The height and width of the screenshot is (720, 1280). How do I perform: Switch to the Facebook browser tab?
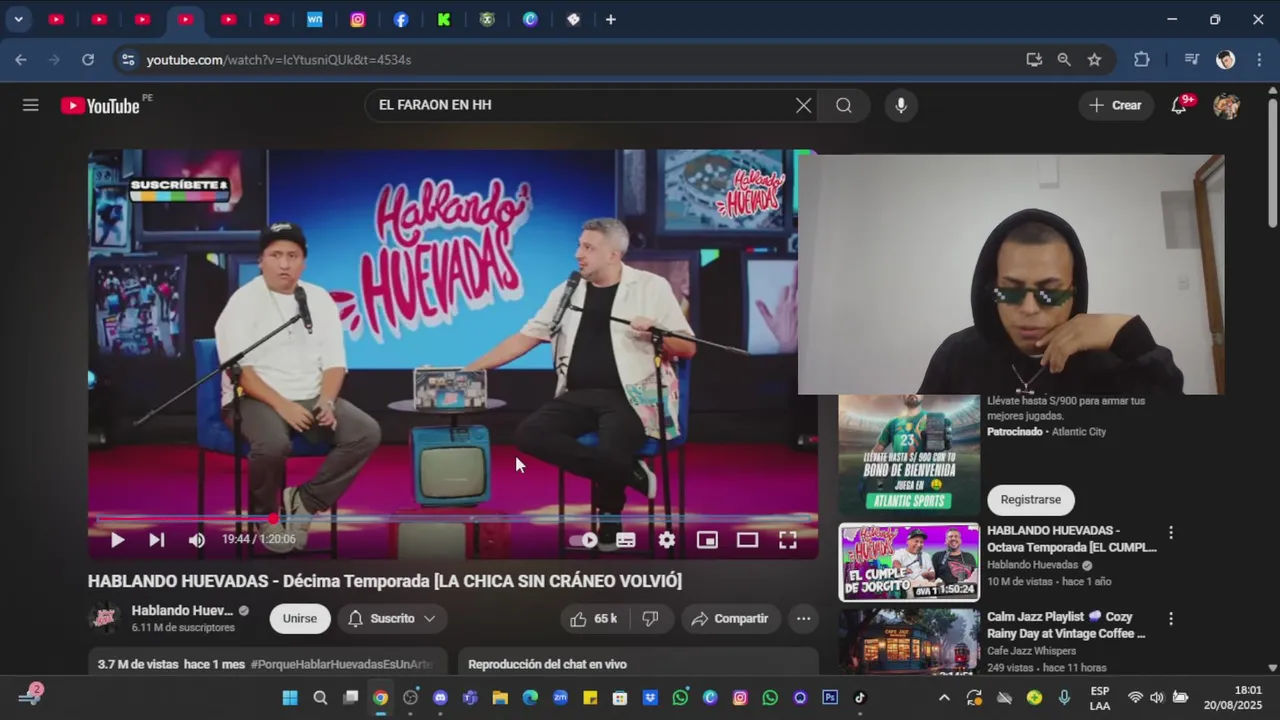click(401, 19)
